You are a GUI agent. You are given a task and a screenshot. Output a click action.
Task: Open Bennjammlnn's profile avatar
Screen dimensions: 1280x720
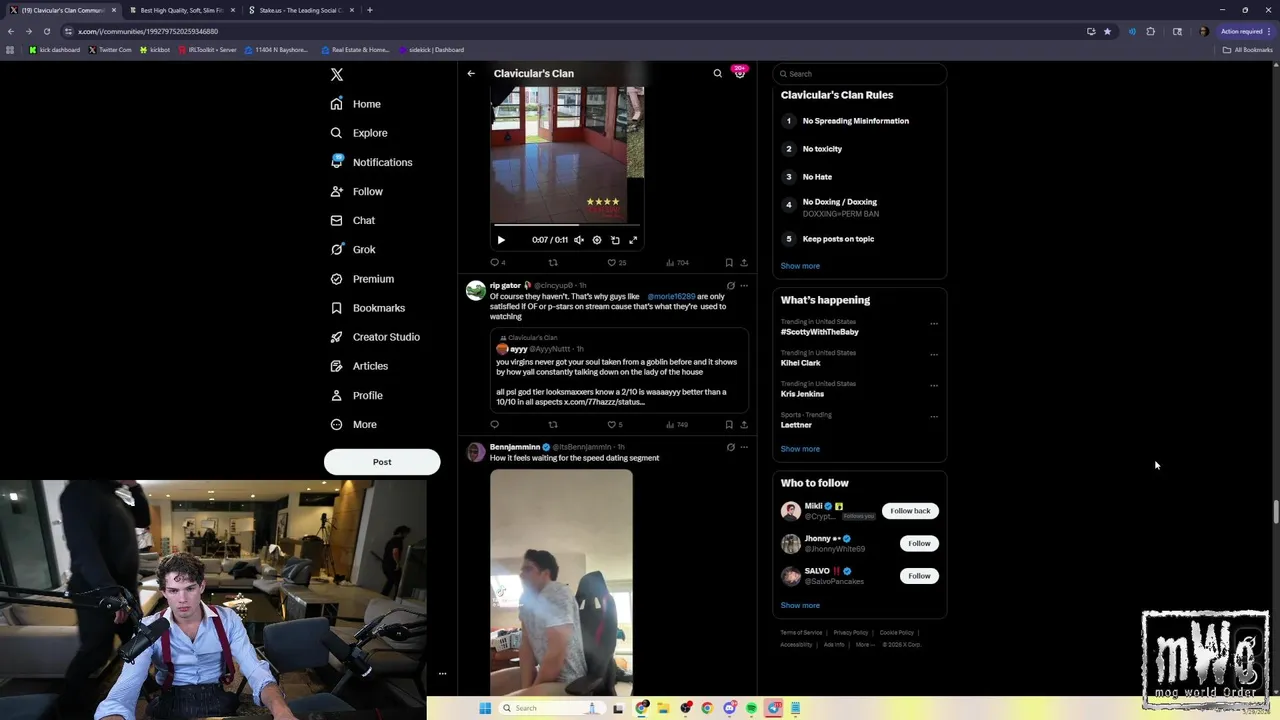[475, 453]
